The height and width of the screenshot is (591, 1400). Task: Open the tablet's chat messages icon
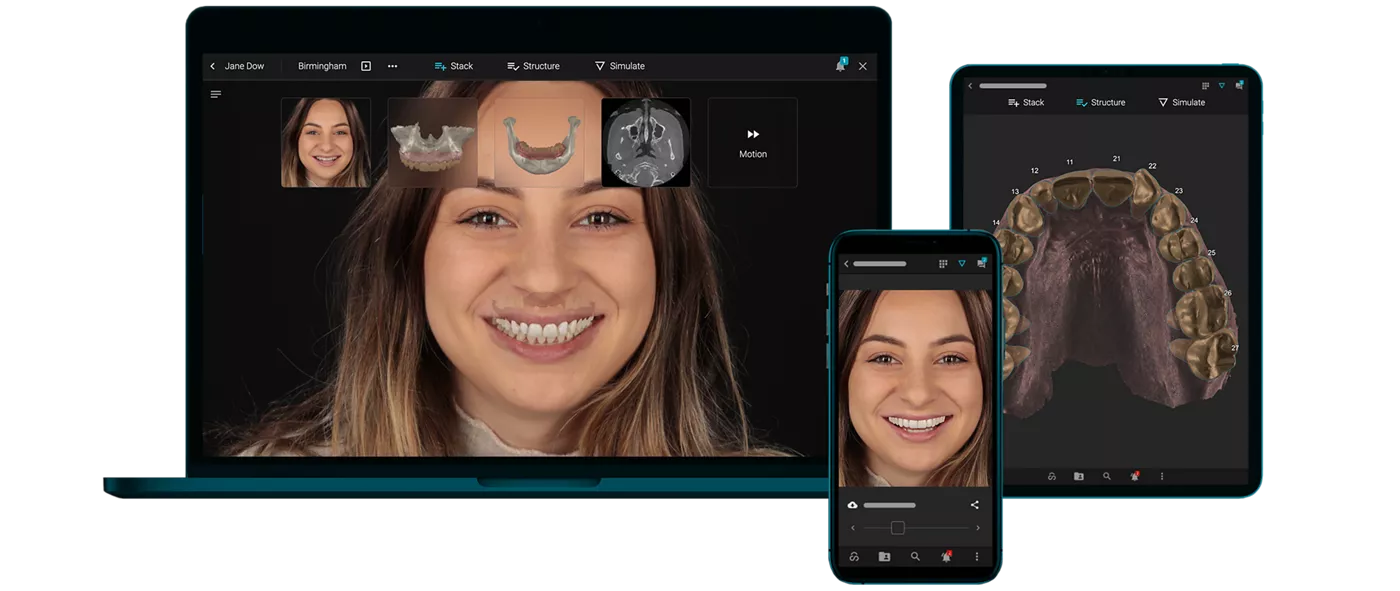(1240, 85)
